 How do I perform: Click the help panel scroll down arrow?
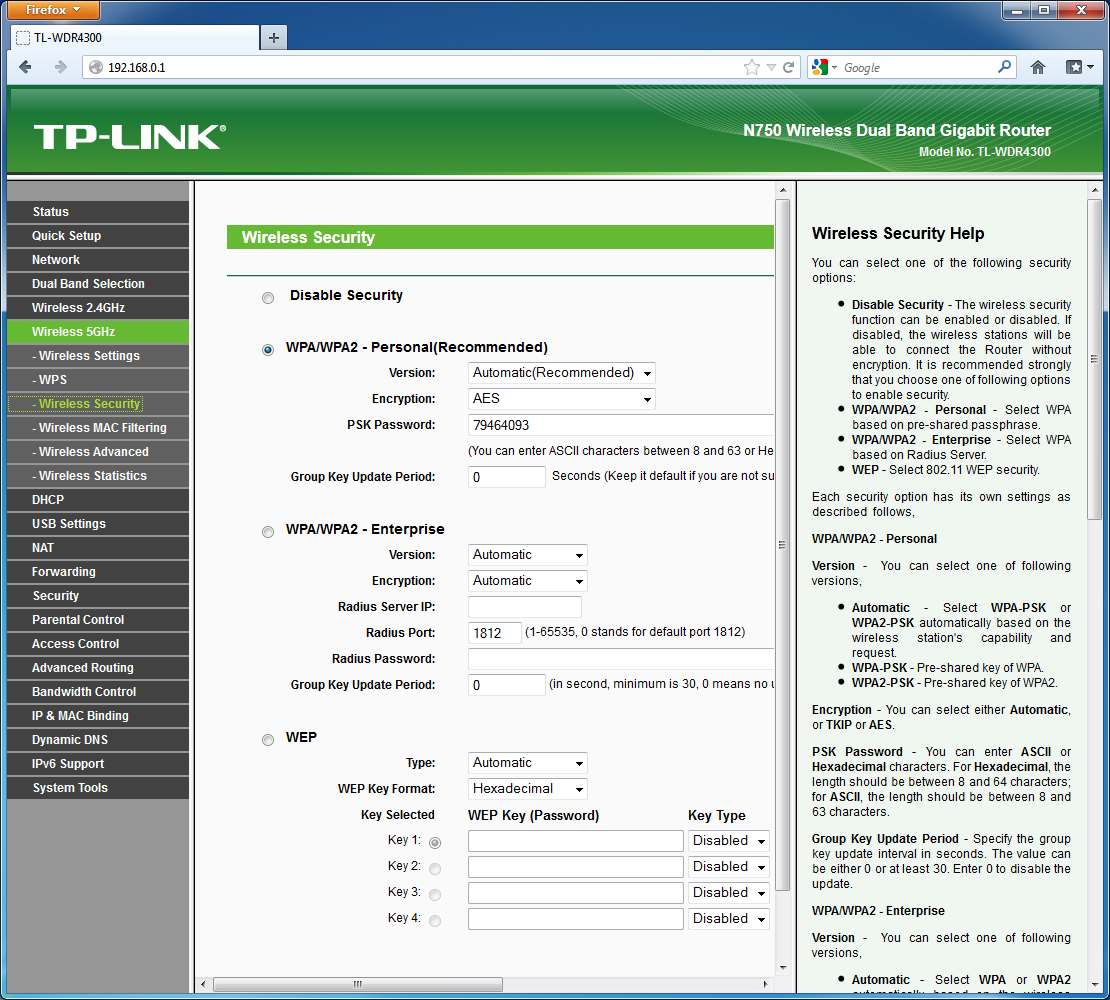1094,984
